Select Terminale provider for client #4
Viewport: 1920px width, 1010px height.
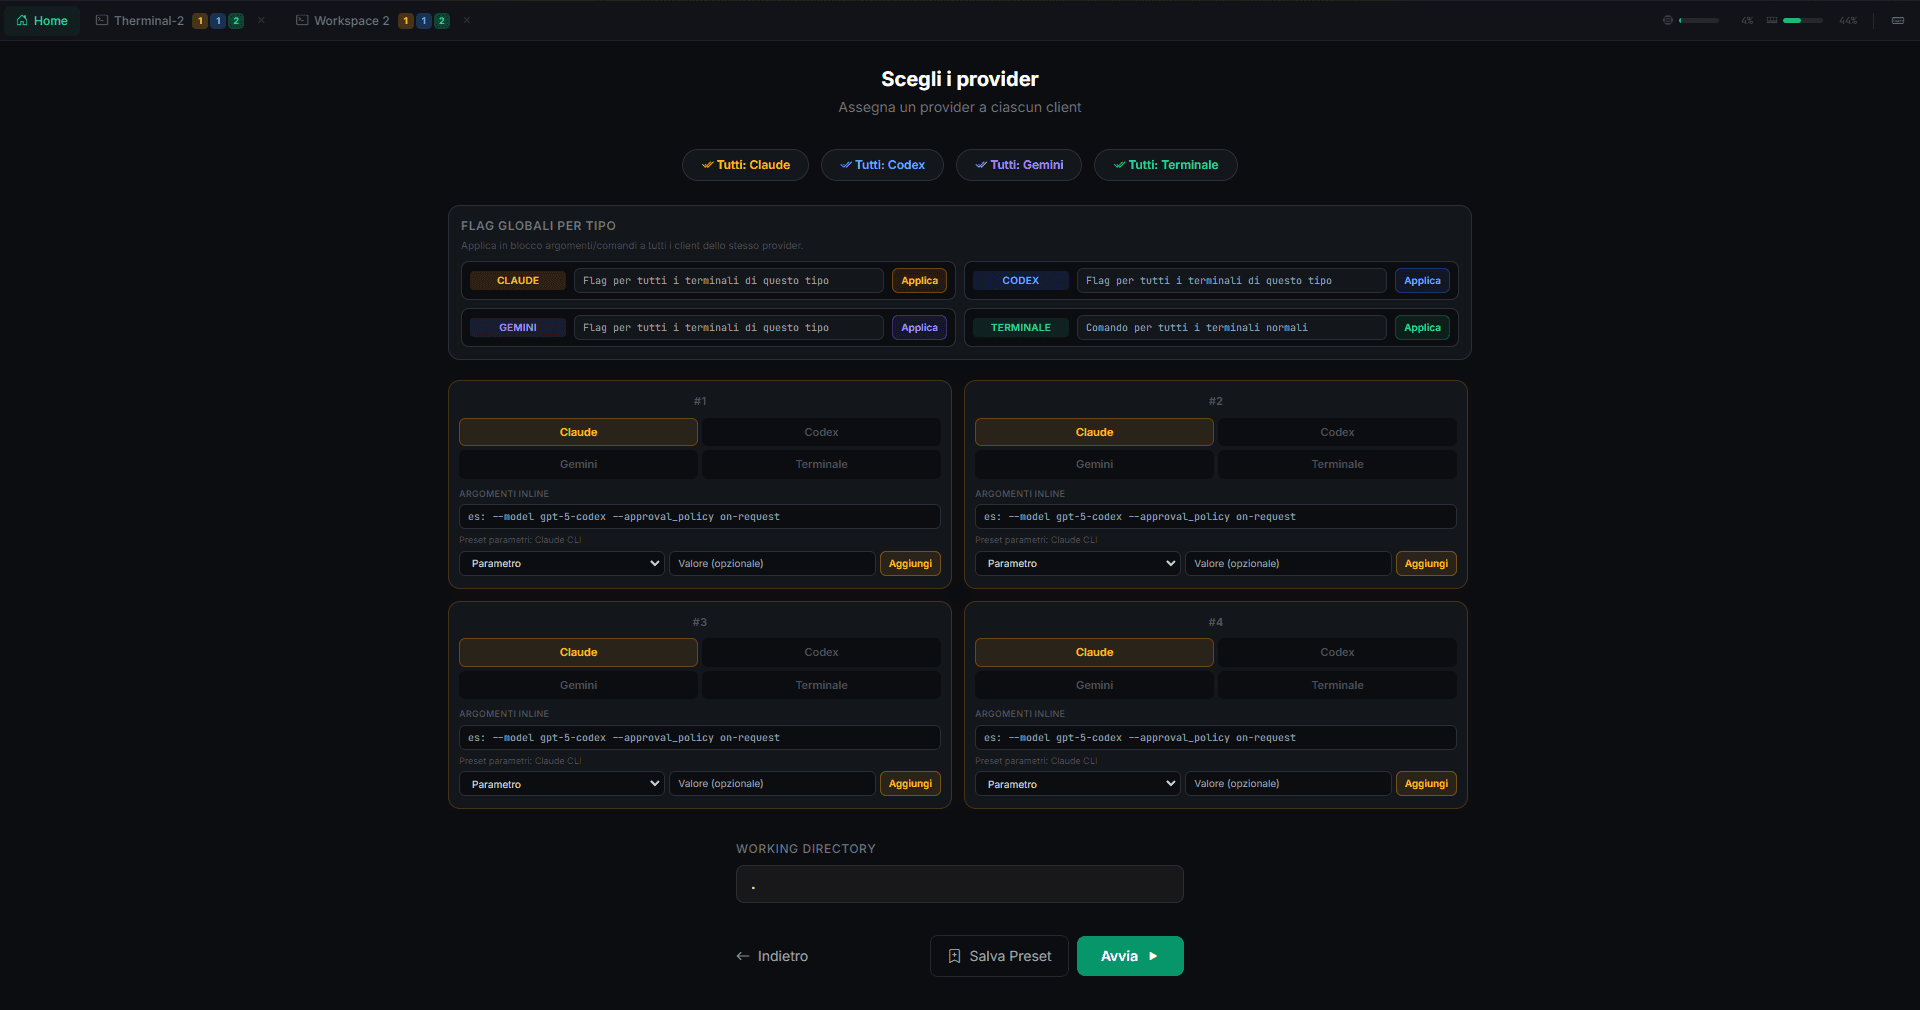(1337, 685)
